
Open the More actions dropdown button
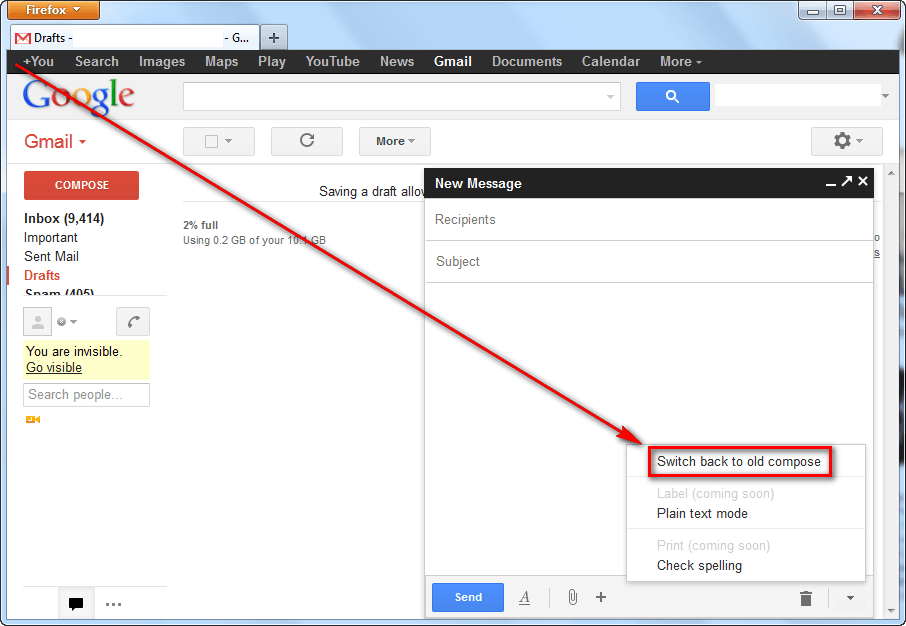pyautogui.click(x=395, y=141)
